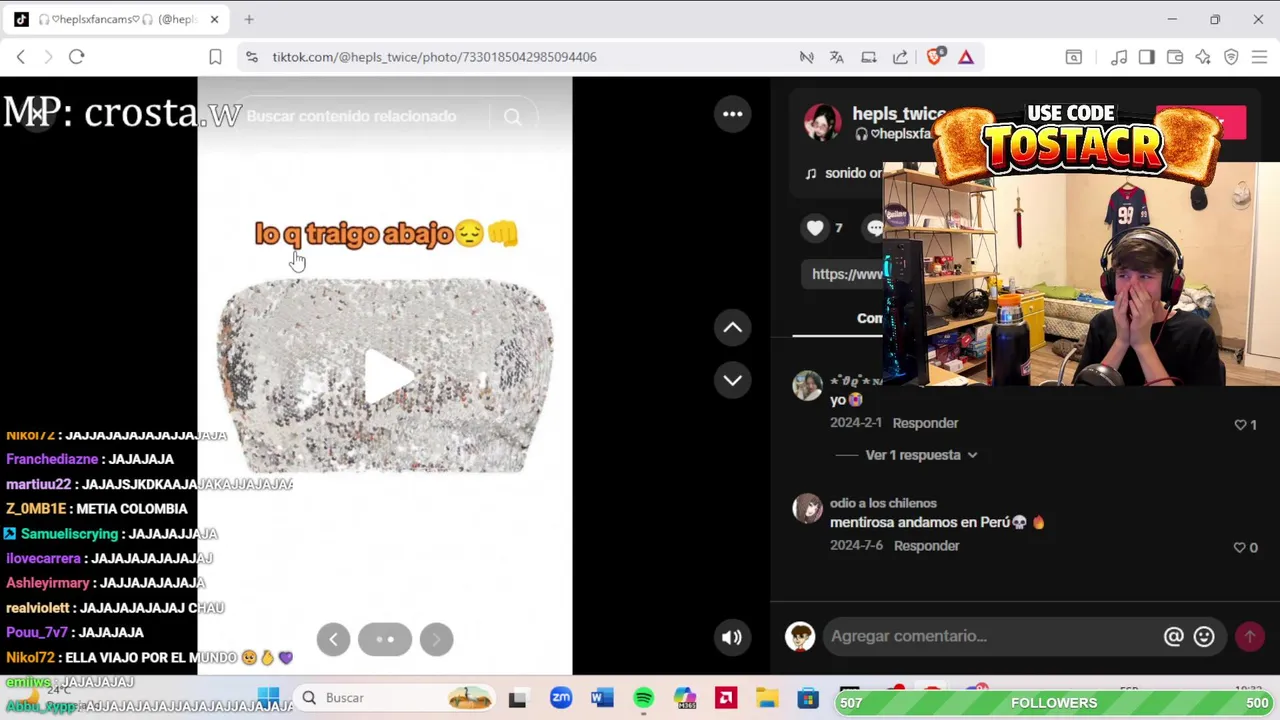
Task: Go to previous post with up chevron
Action: coord(733,327)
